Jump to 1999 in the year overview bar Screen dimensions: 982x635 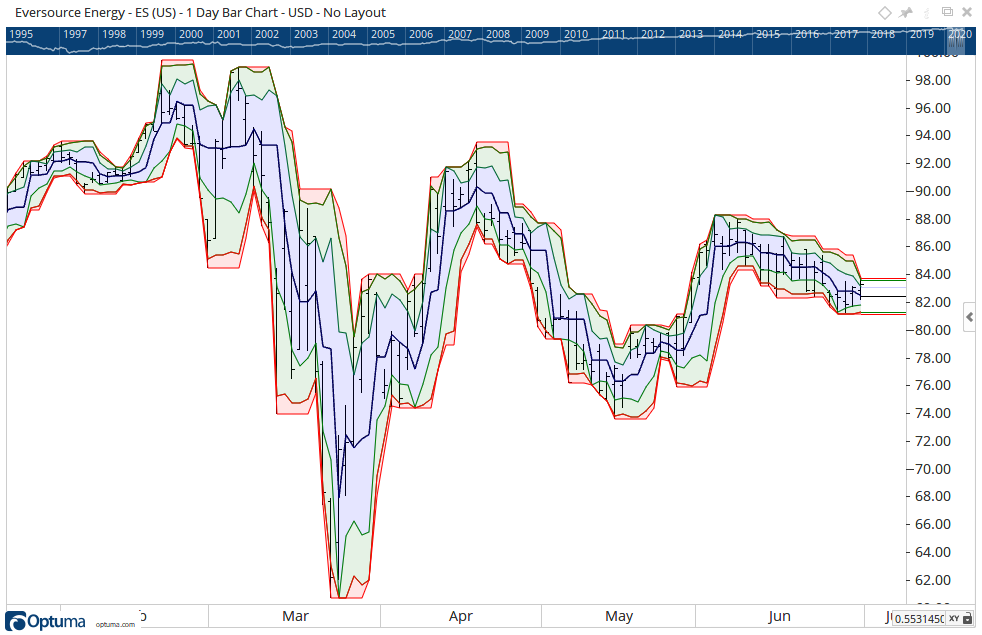click(x=152, y=34)
